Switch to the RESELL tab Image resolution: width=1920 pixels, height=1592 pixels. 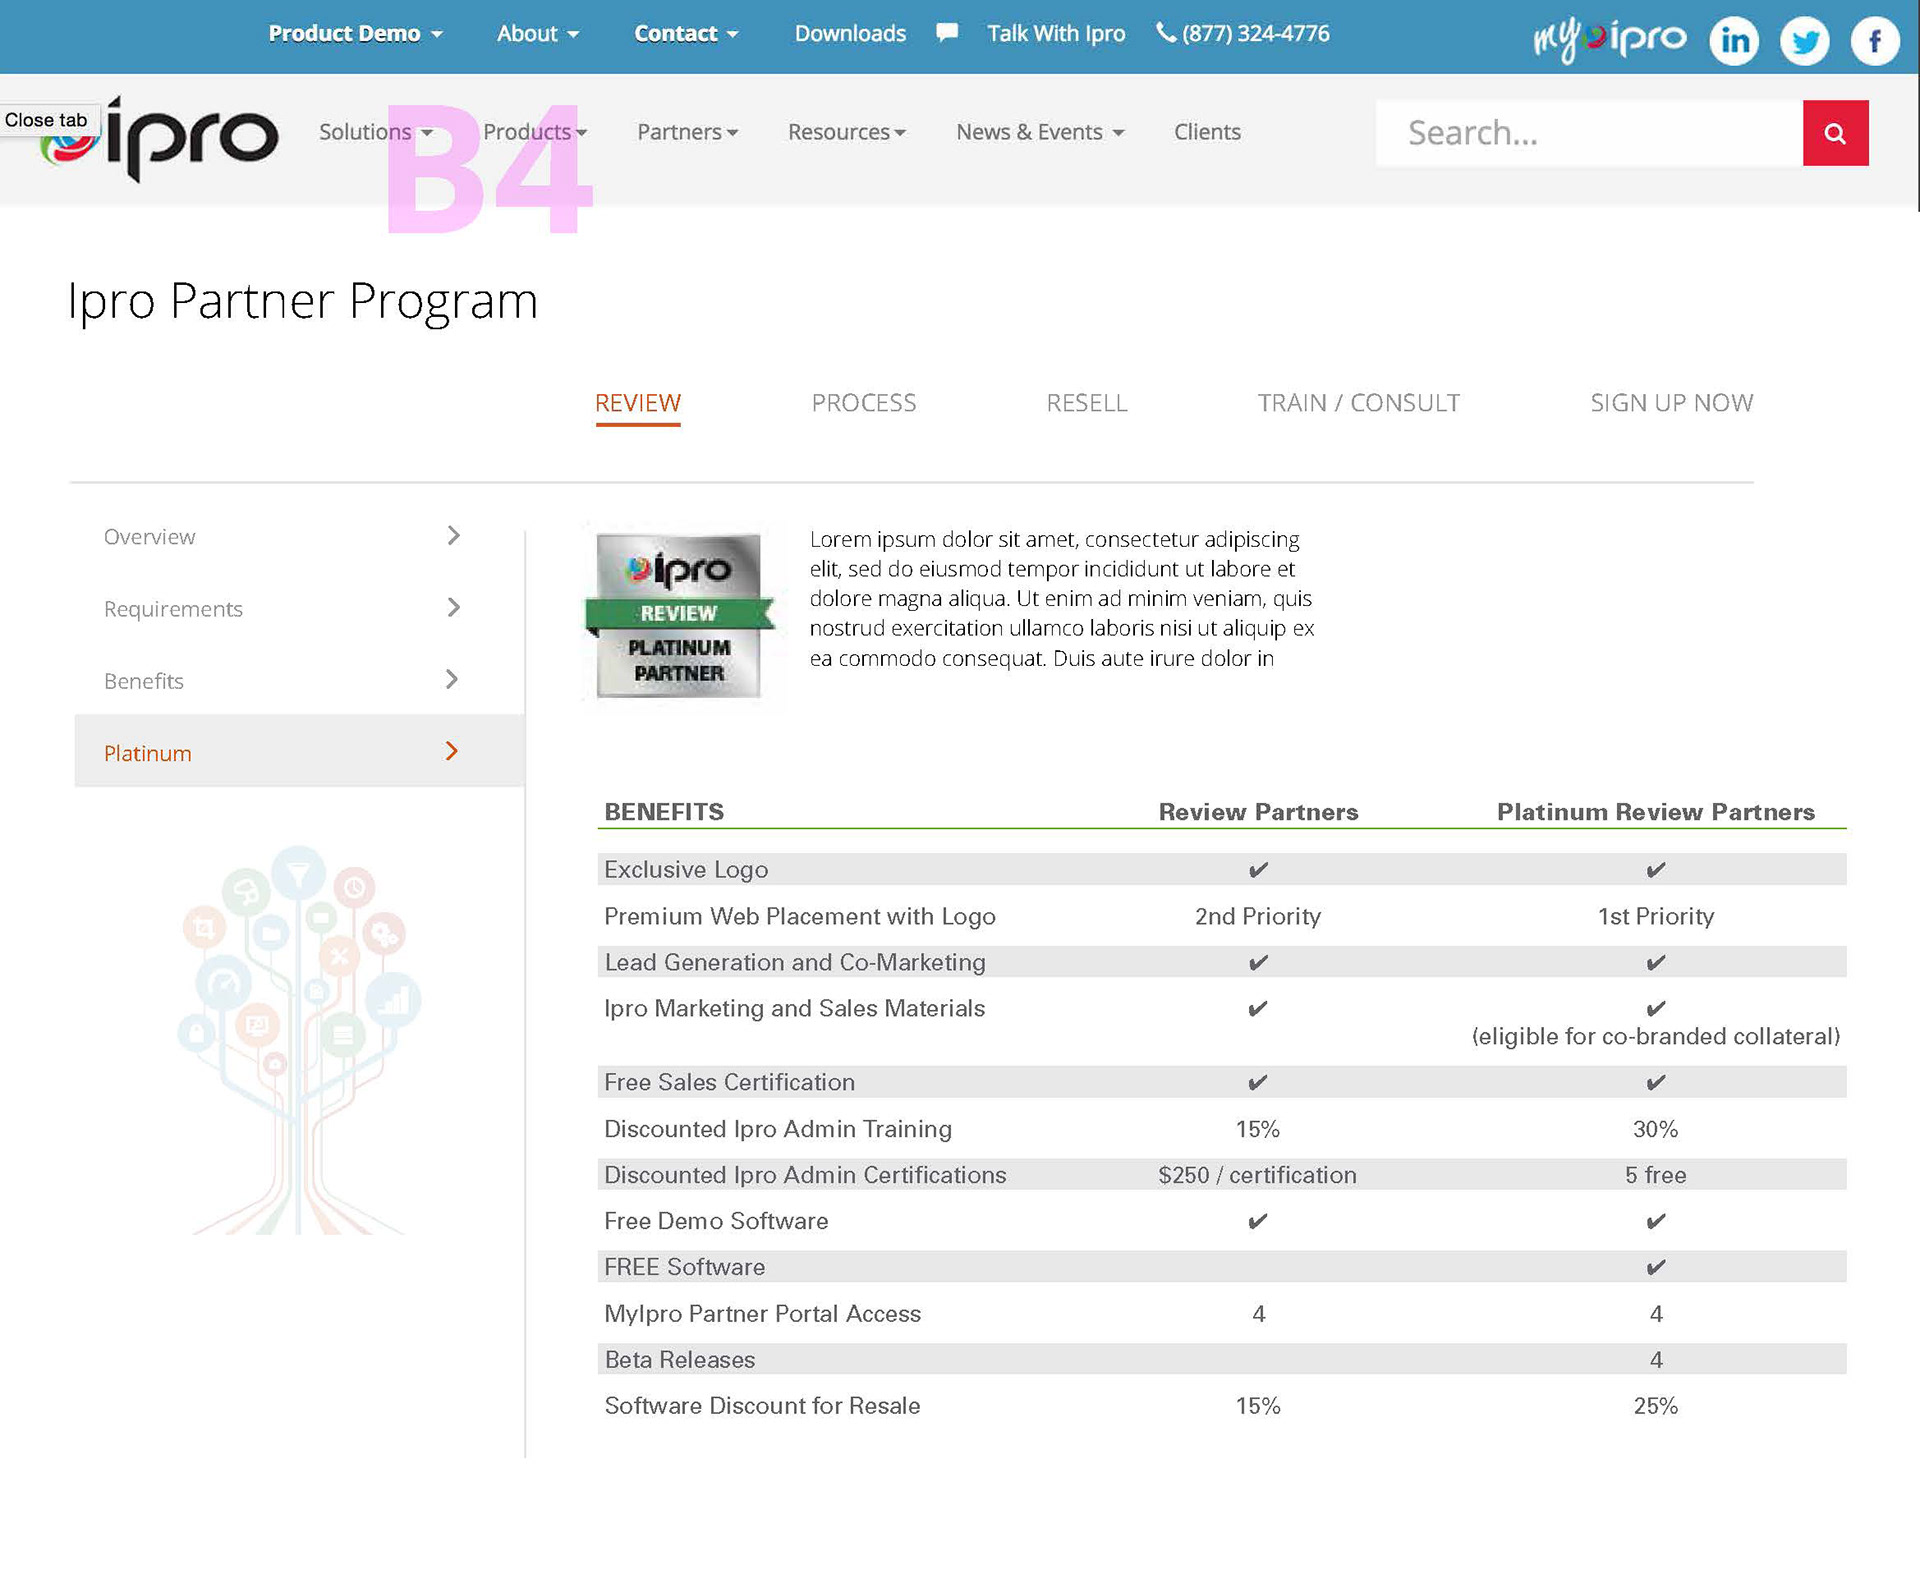point(1087,403)
